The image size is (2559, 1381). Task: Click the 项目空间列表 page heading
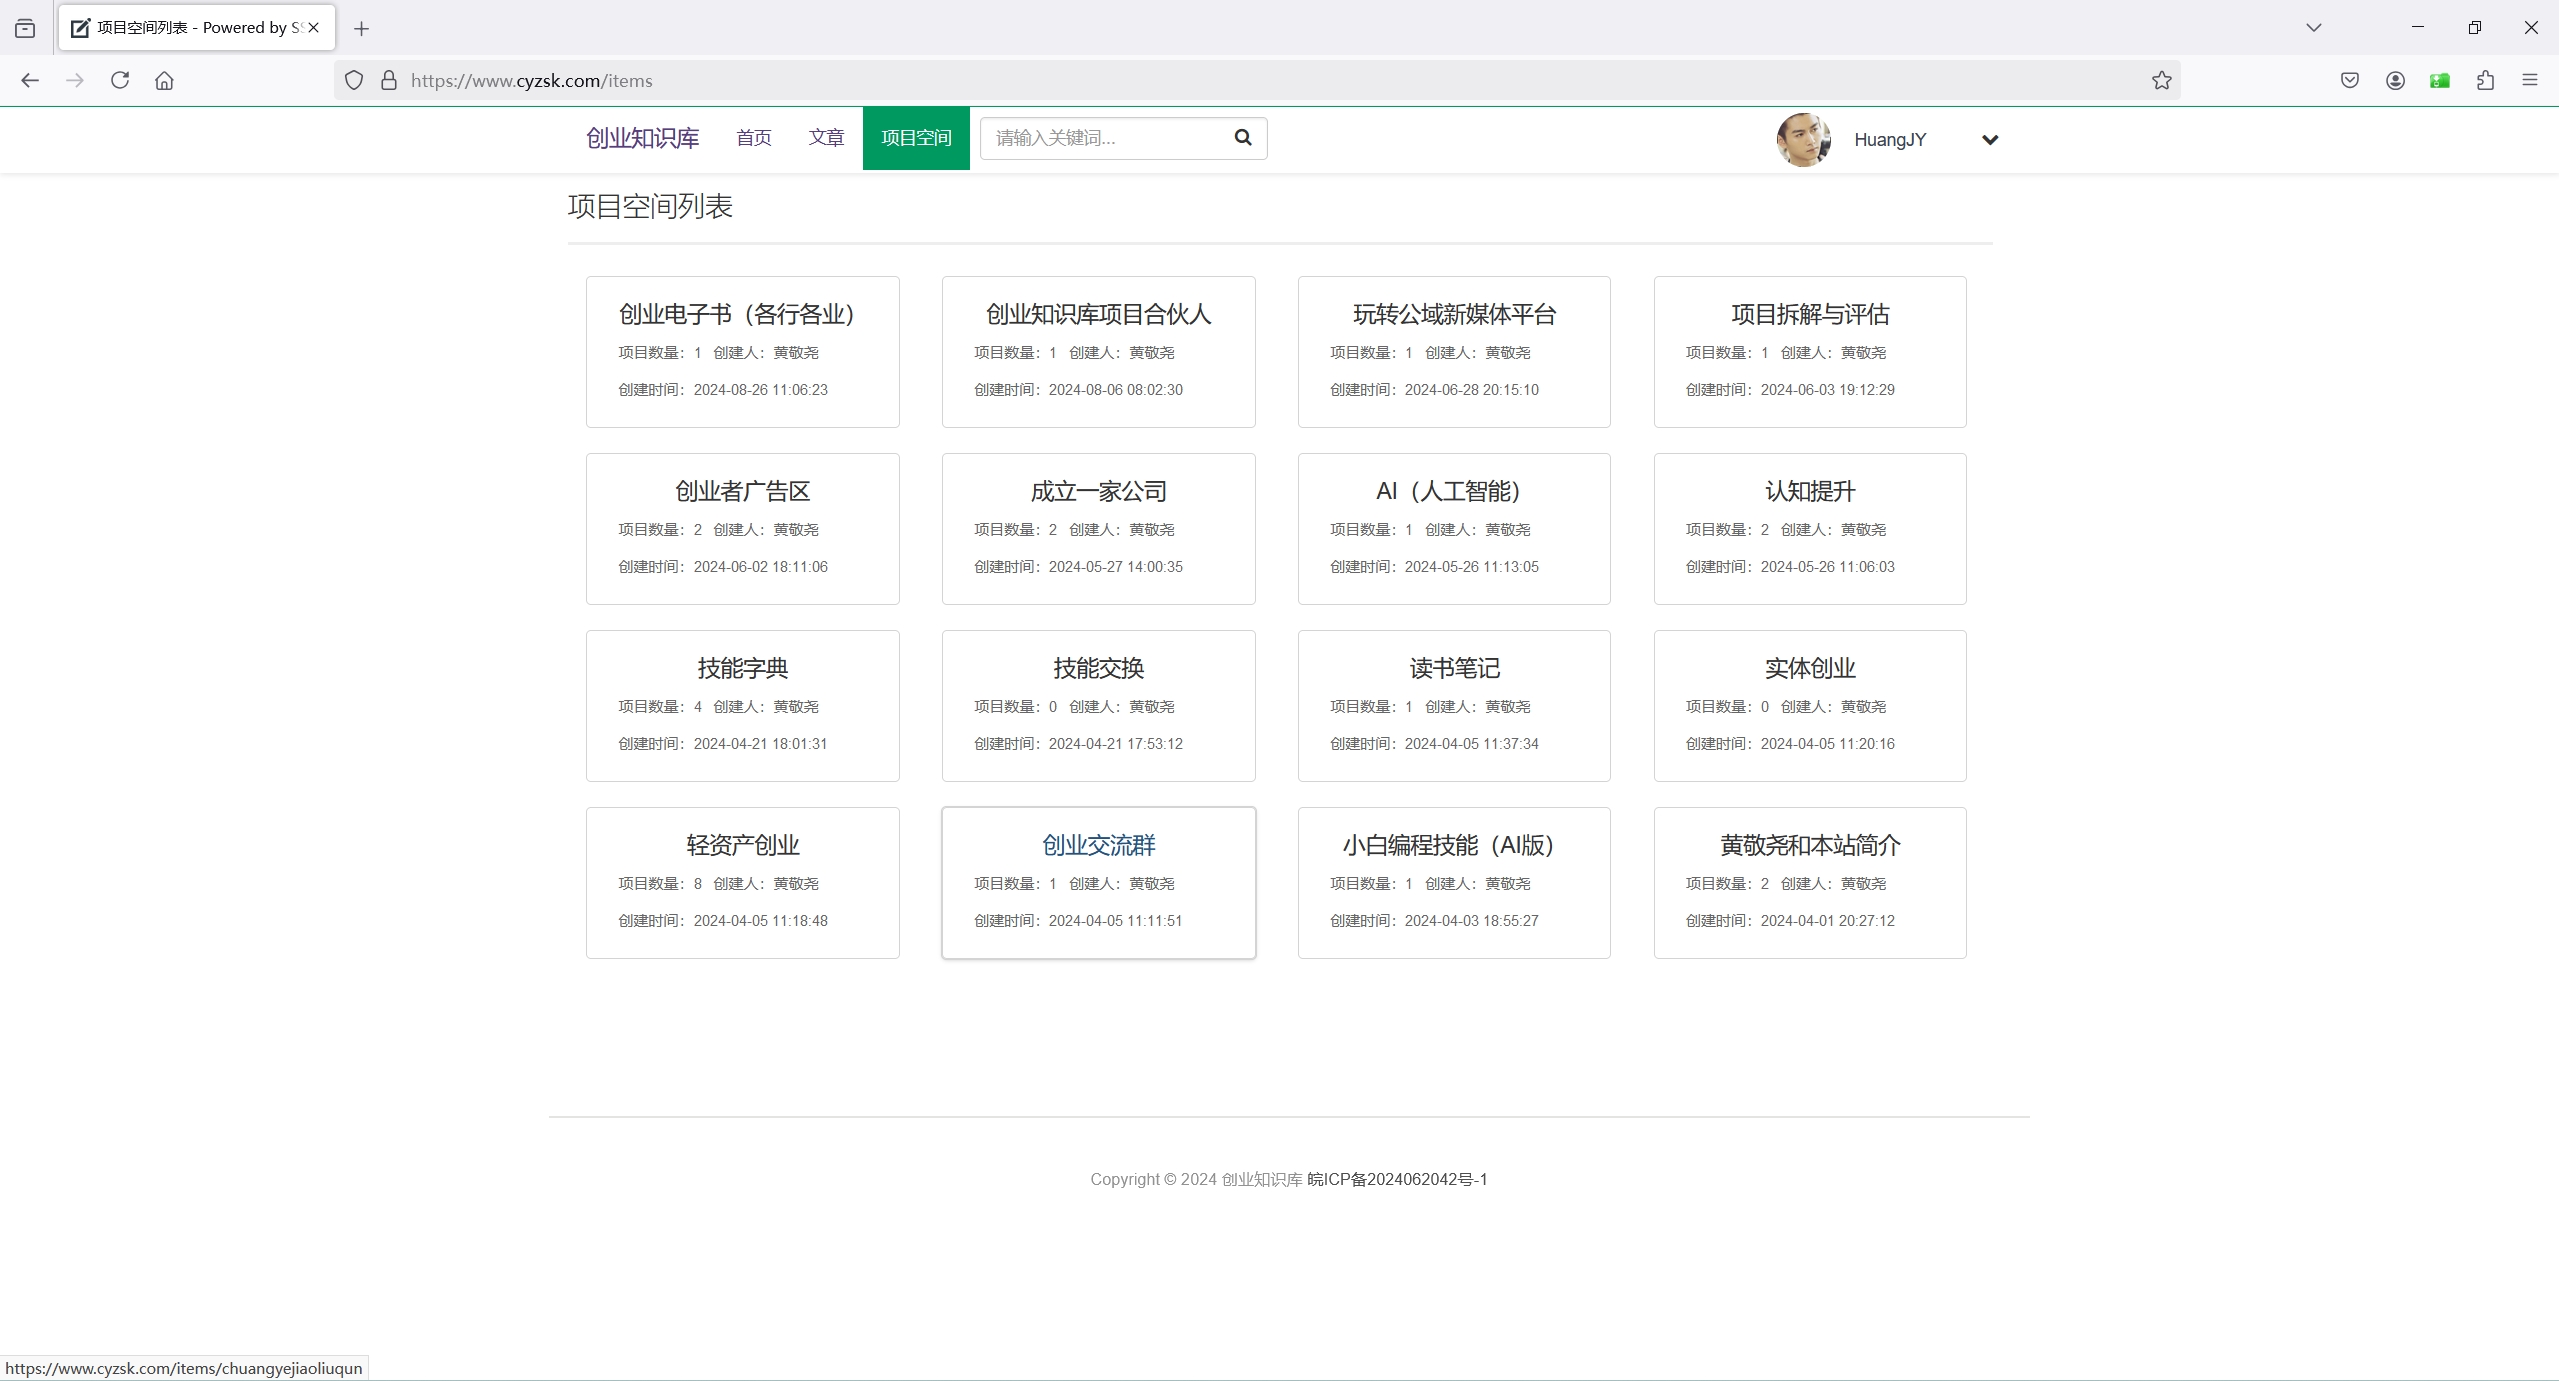click(x=650, y=206)
